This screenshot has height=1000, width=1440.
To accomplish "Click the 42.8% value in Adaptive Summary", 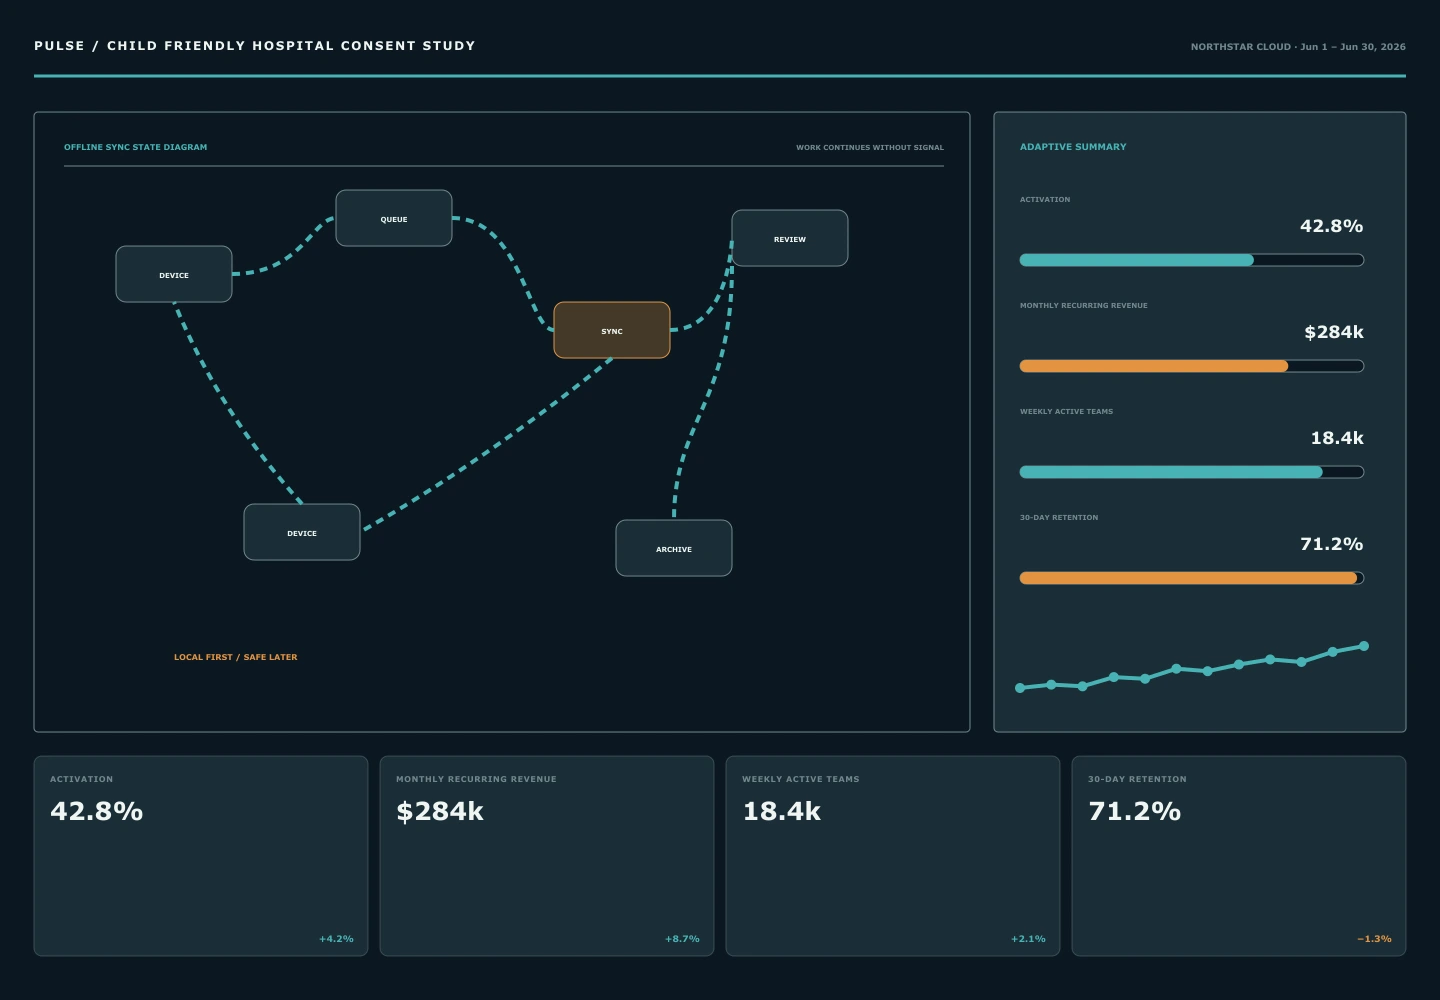I will [x=1331, y=226].
